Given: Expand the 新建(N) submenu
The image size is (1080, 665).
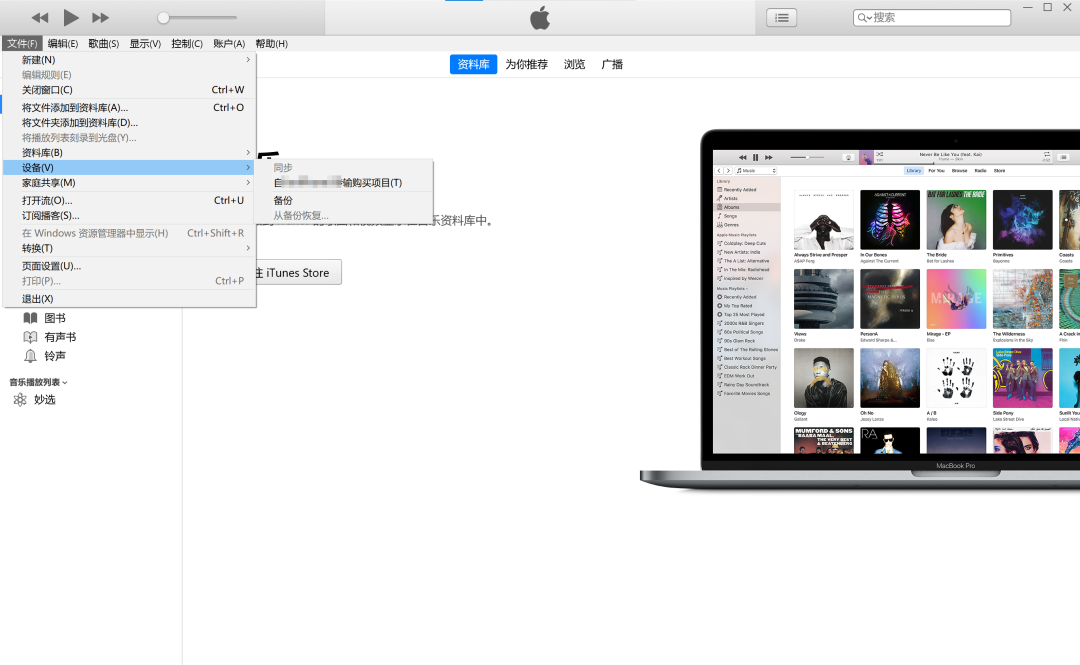Looking at the screenshot, I should coord(129,60).
